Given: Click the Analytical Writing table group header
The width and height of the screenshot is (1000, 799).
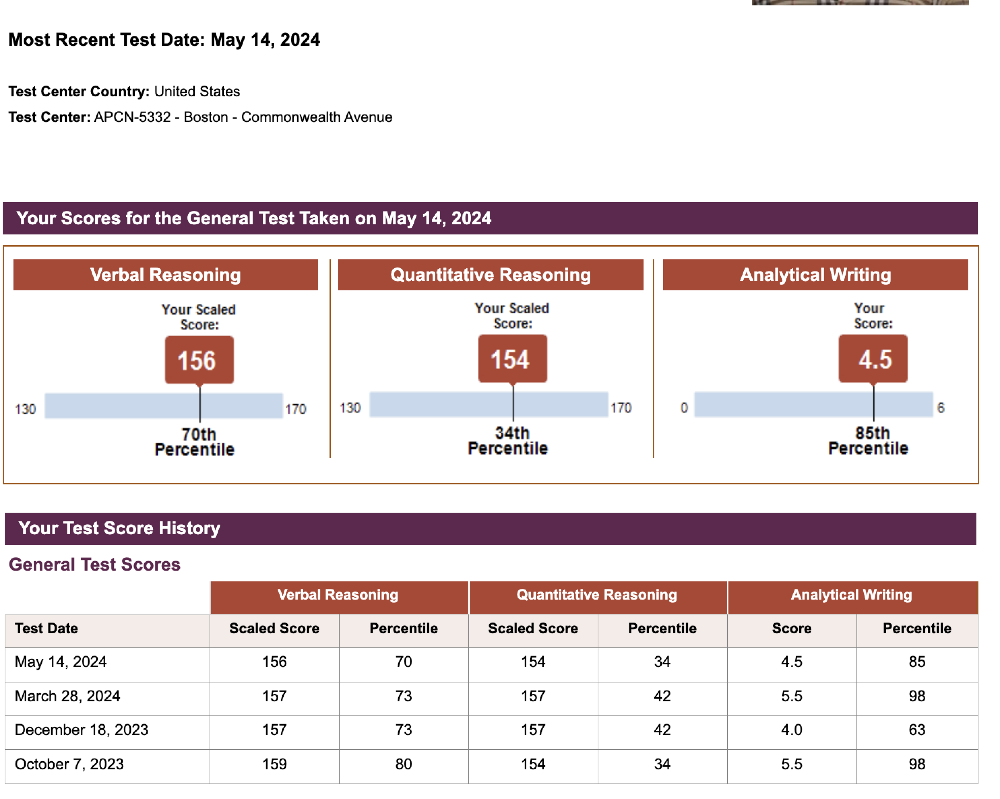Looking at the screenshot, I should click(x=852, y=596).
